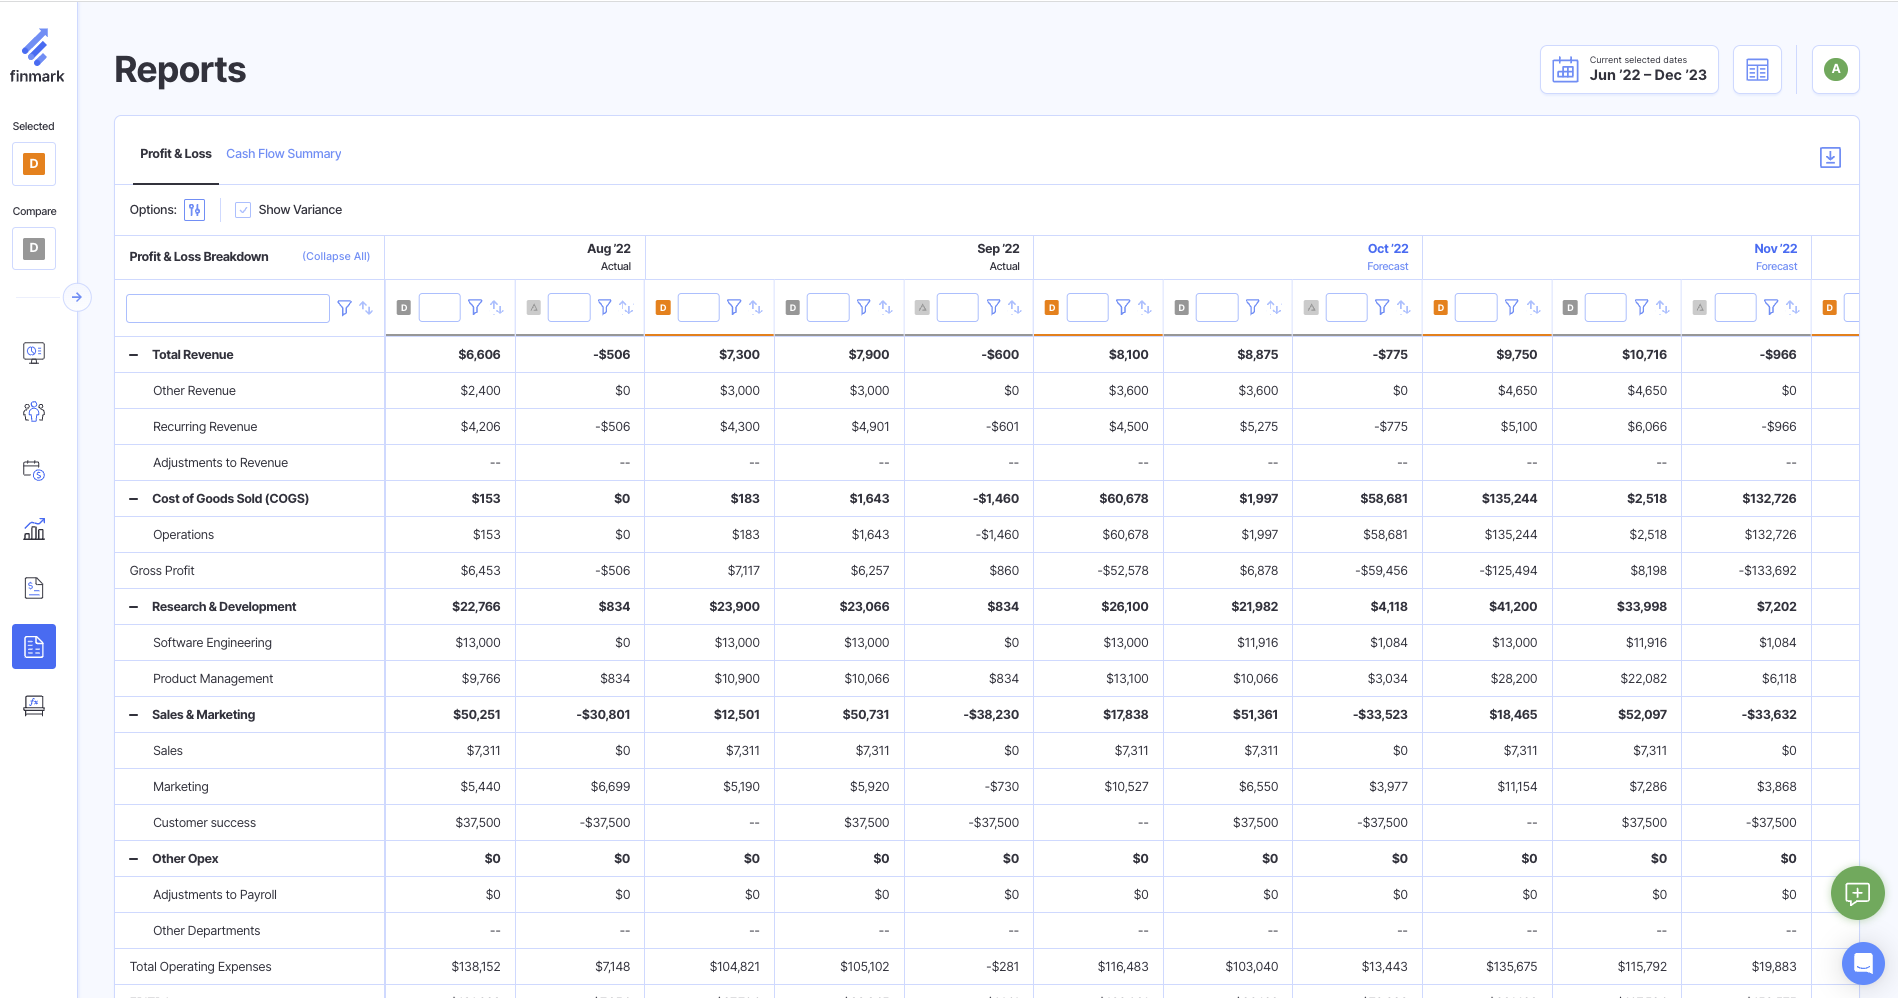This screenshot has height=998, width=1898.
Task: Click the filter icon beside breakdown search
Action: click(x=344, y=308)
